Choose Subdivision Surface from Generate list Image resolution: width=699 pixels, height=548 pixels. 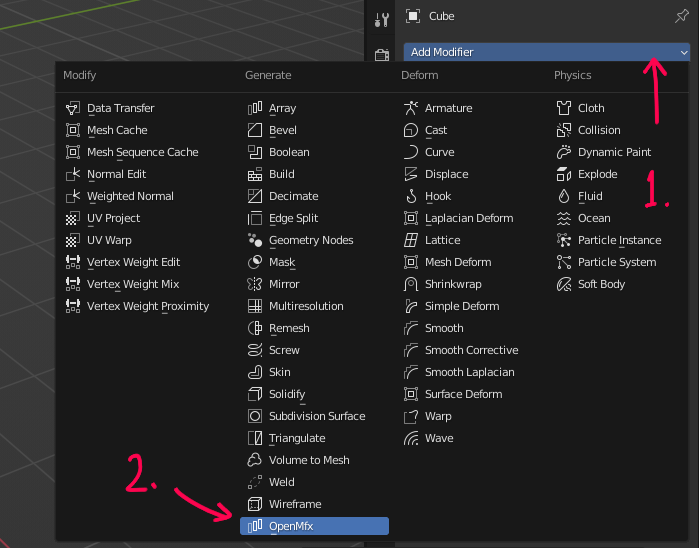click(x=316, y=416)
